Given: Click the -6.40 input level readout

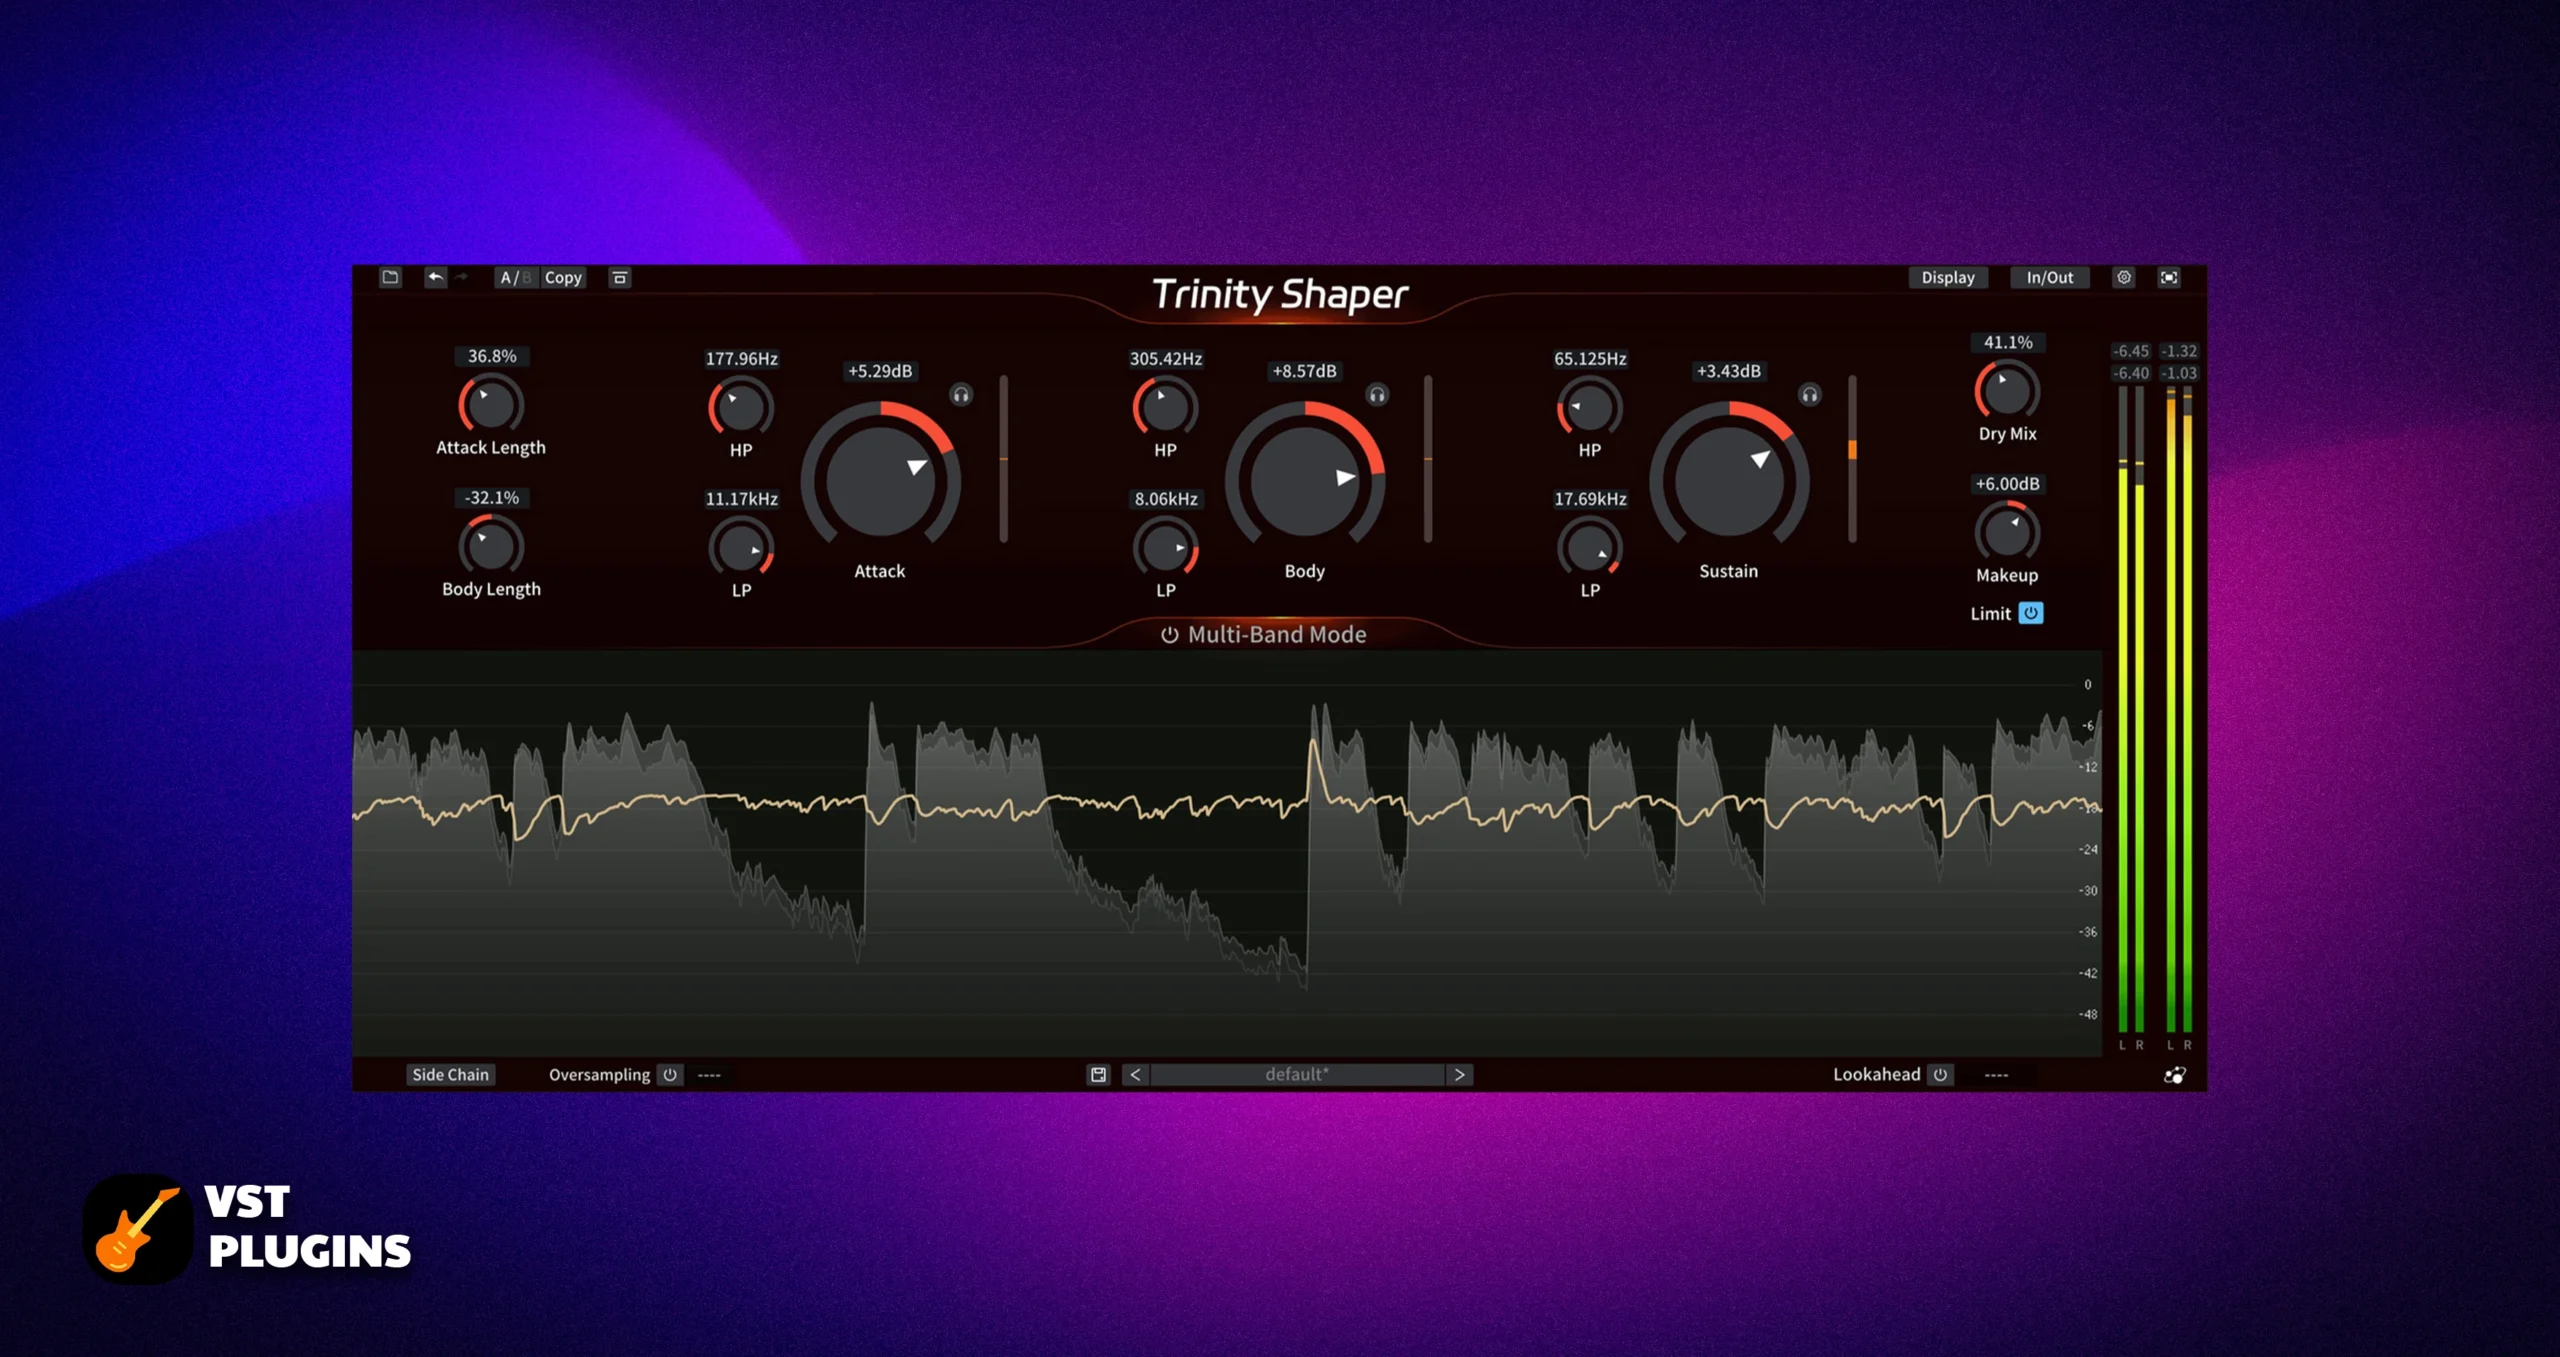Looking at the screenshot, I should click(2130, 373).
